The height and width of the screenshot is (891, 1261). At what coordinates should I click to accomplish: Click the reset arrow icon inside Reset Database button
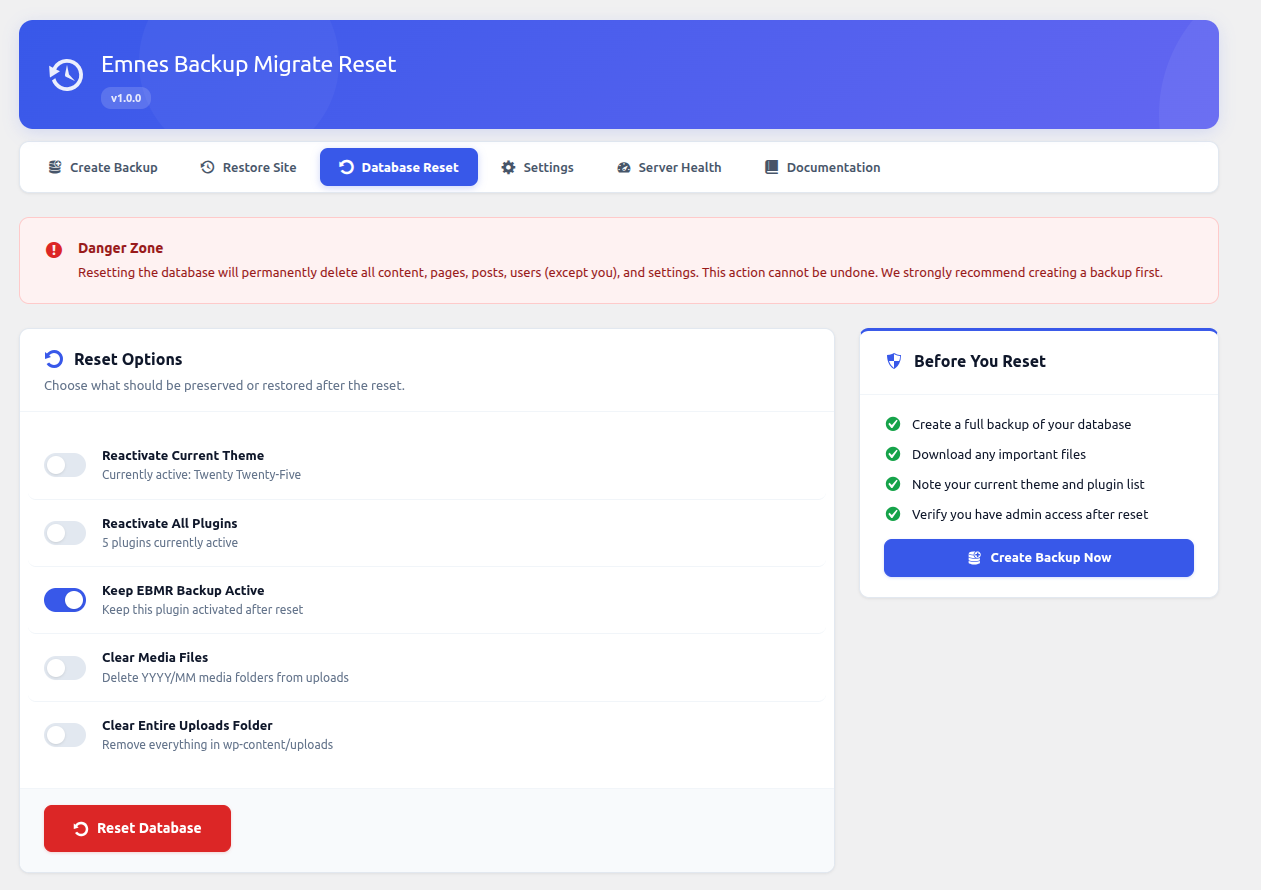[x=79, y=828]
